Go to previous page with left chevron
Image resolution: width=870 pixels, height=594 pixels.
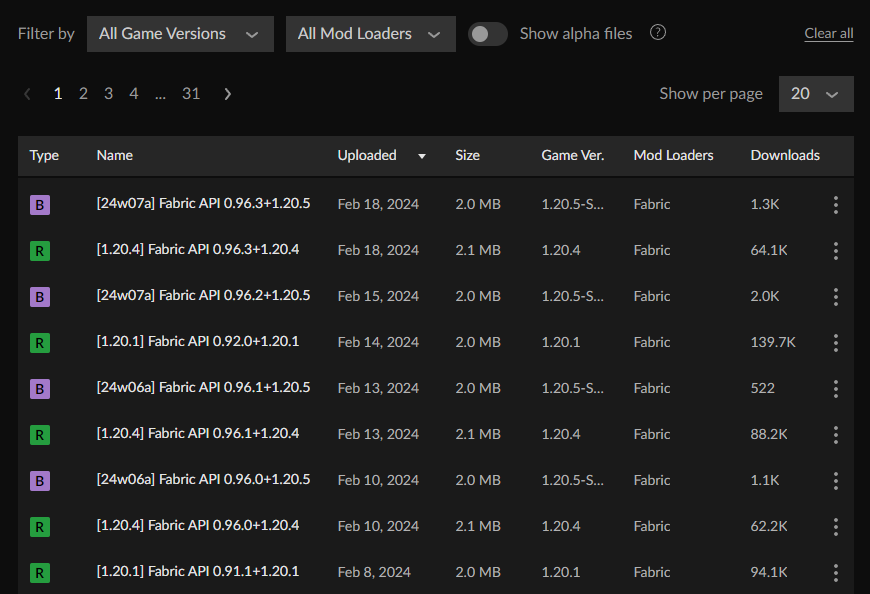(x=27, y=94)
